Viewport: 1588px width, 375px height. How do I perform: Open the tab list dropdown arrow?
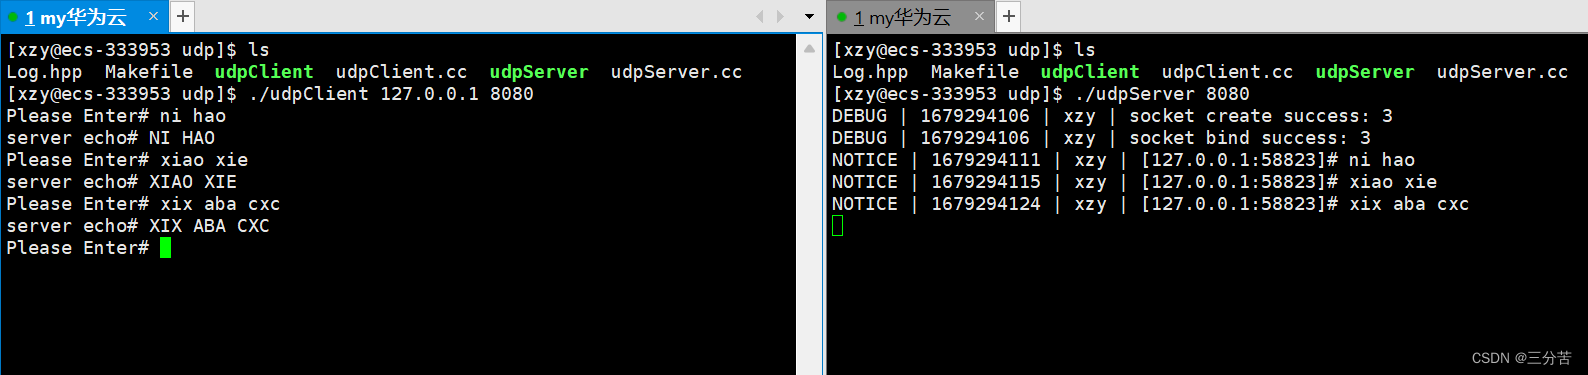click(x=809, y=17)
